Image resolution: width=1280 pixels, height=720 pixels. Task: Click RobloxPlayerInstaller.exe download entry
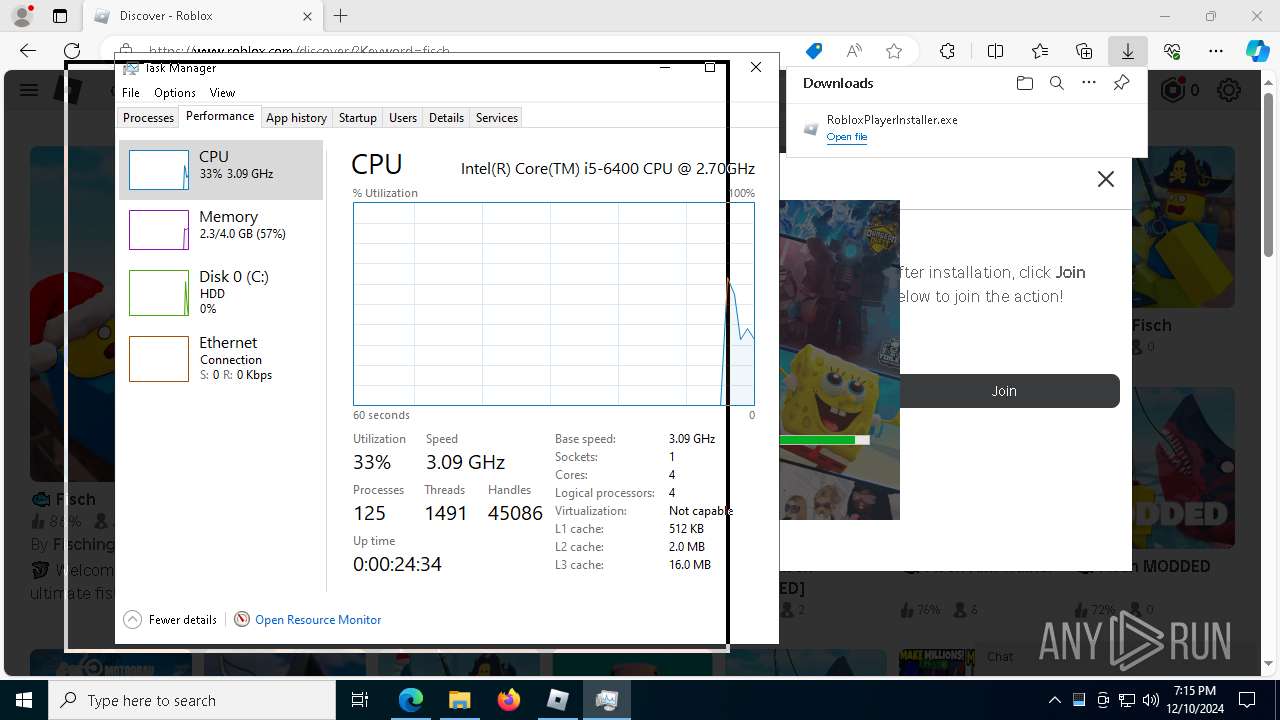pyautogui.click(x=967, y=127)
